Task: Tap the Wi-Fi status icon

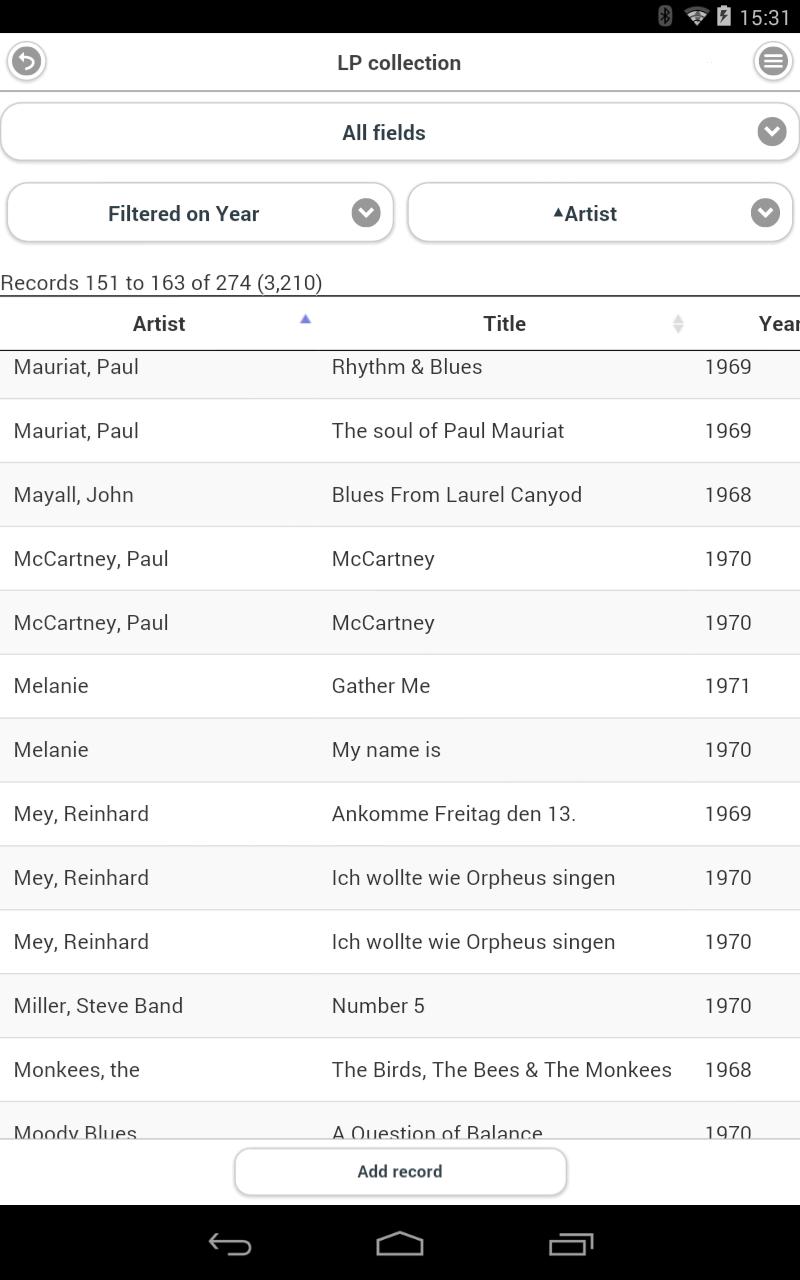Action: pyautogui.click(x=696, y=16)
